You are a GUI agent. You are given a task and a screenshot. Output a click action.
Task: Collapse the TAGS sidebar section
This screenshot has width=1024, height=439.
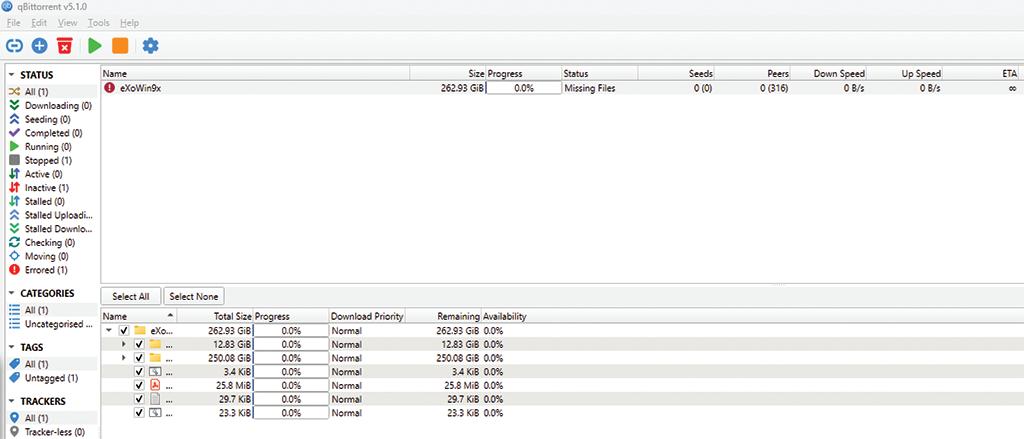pyautogui.click(x=12, y=347)
